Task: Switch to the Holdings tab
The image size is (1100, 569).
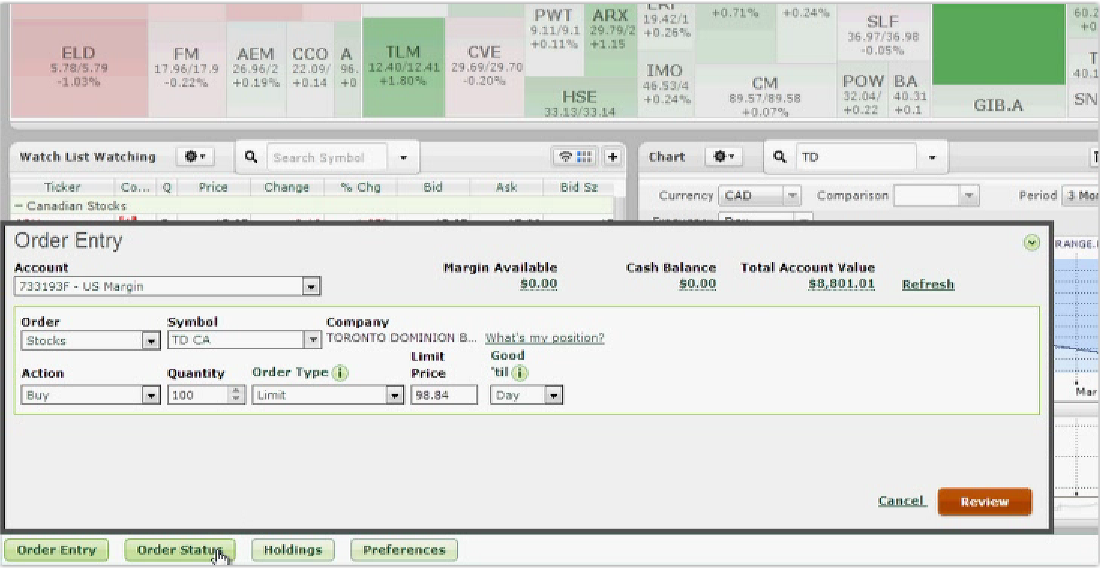Action: [x=293, y=550]
